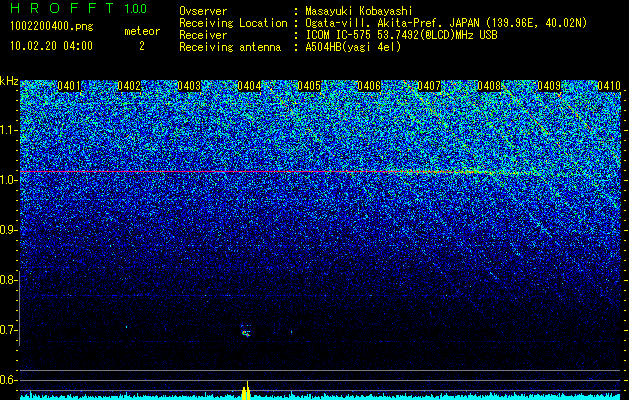Click the yellow peak in the signal strength bar
The image size is (629, 400).
point(246,391)
